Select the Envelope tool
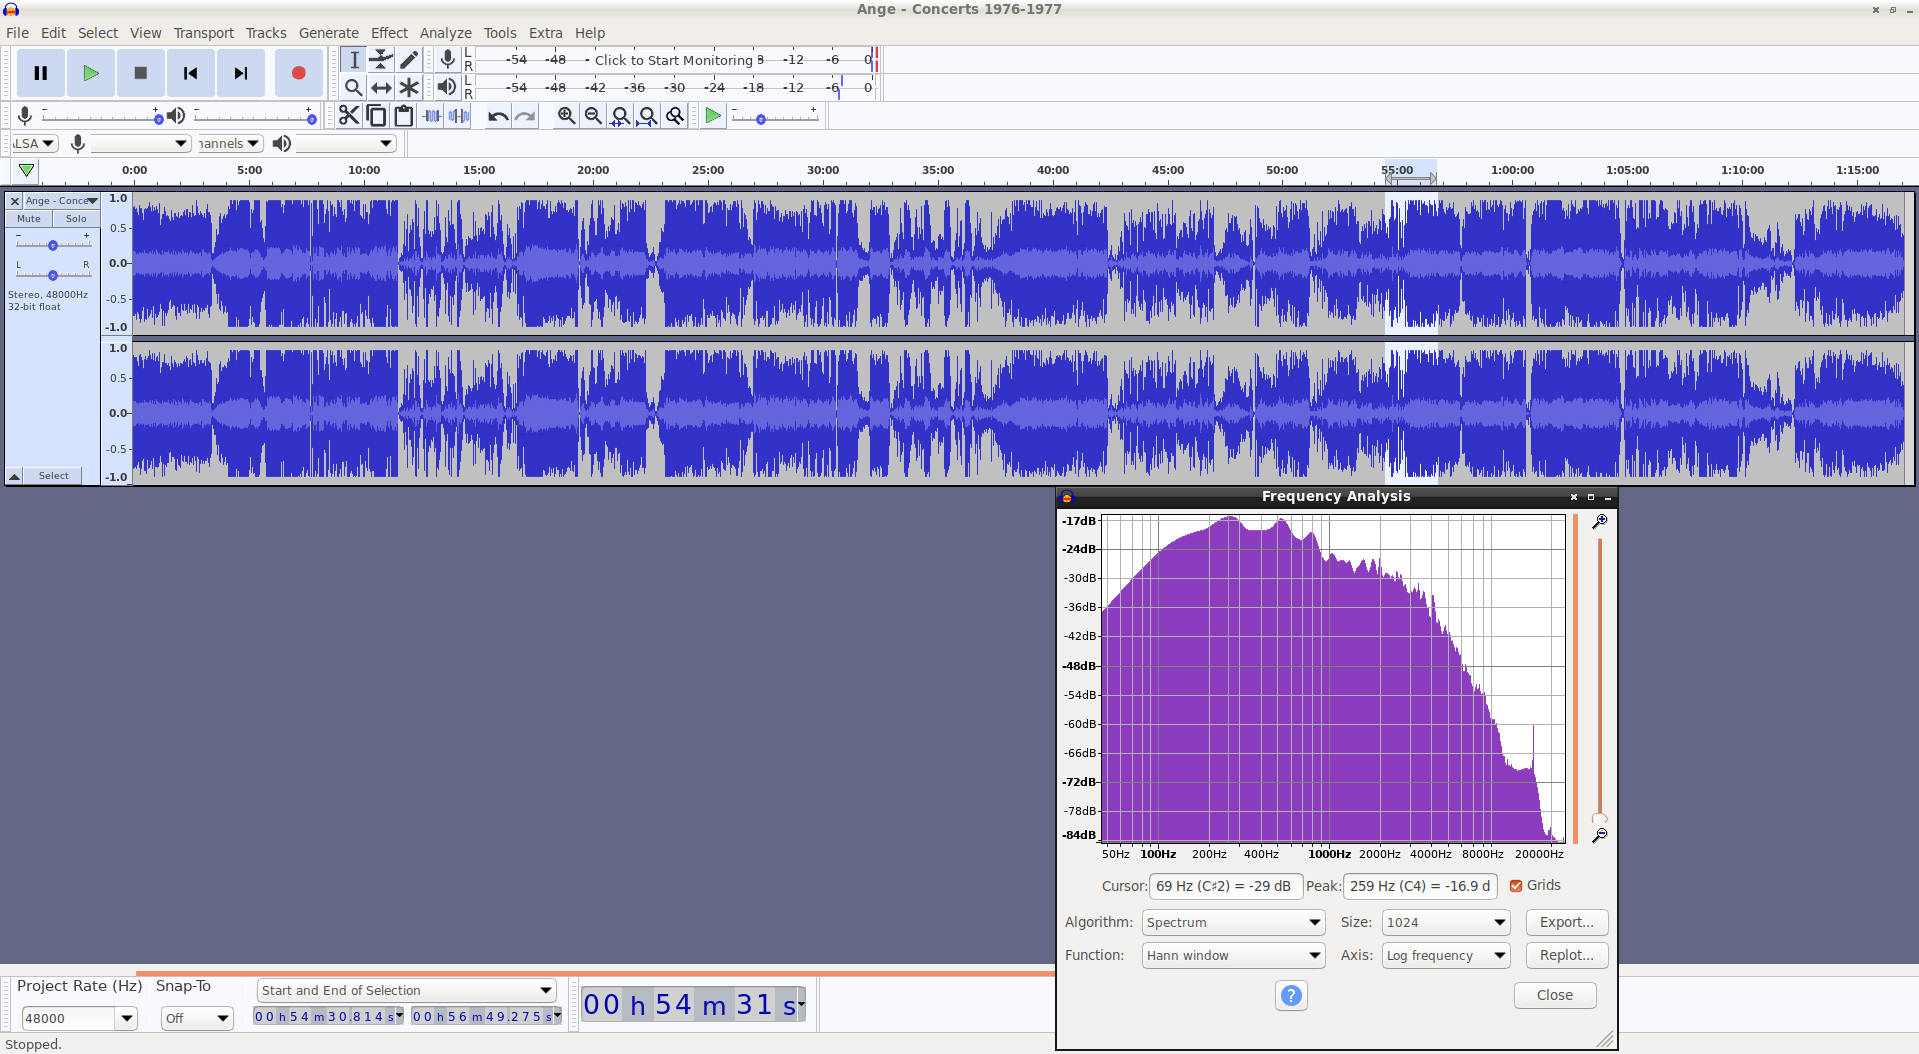The height and width of the screenshot is (1054, 1919). coord(381,60)
